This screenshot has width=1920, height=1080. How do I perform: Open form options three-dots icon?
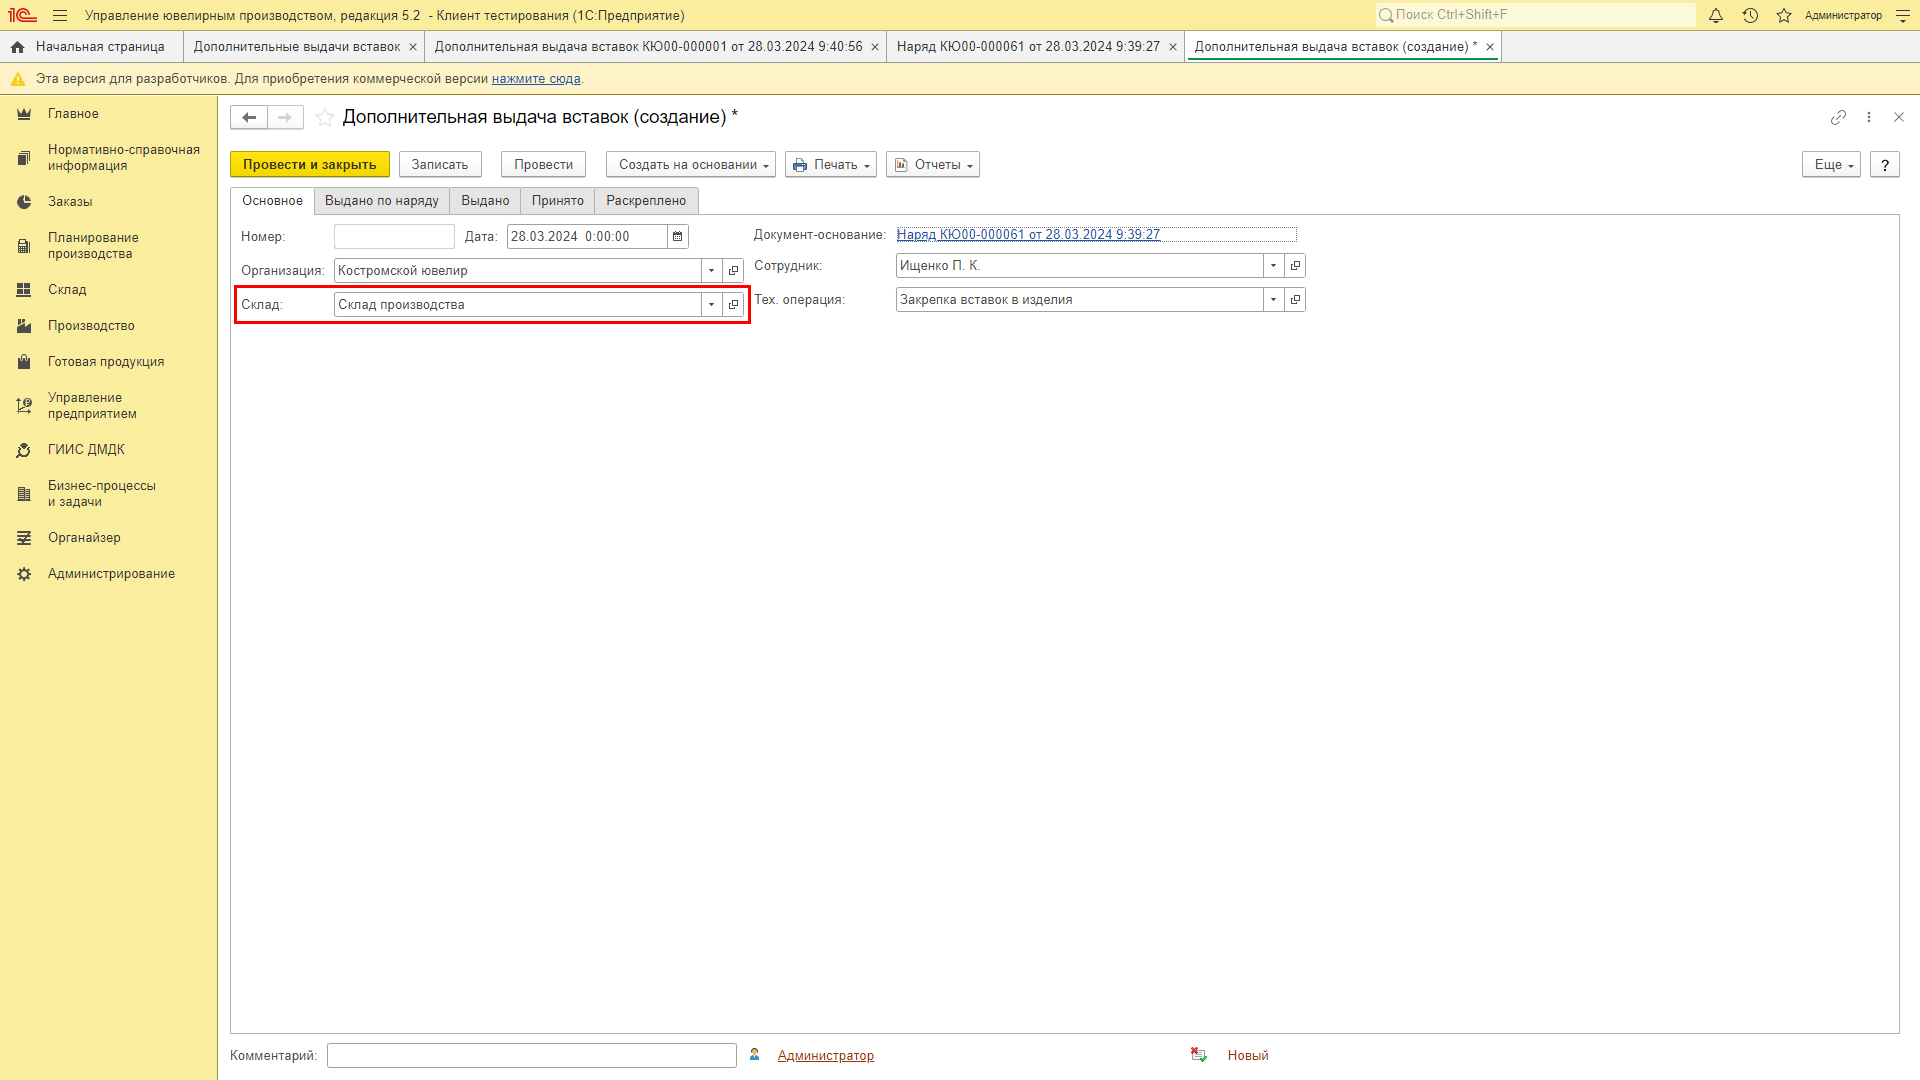1868,118
